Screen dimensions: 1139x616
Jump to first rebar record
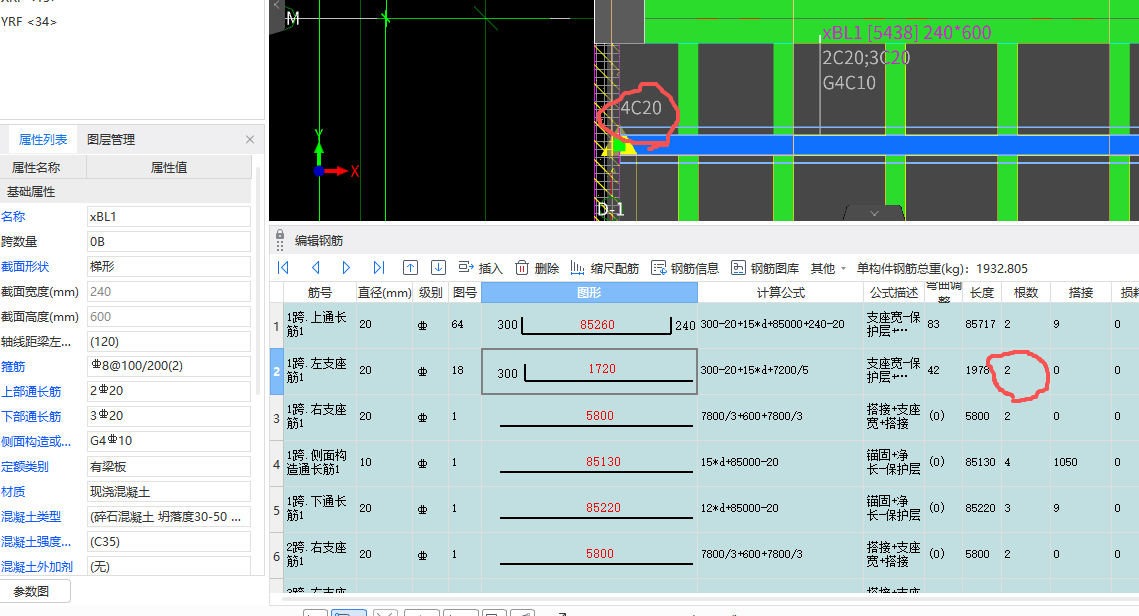click(283, 268)
